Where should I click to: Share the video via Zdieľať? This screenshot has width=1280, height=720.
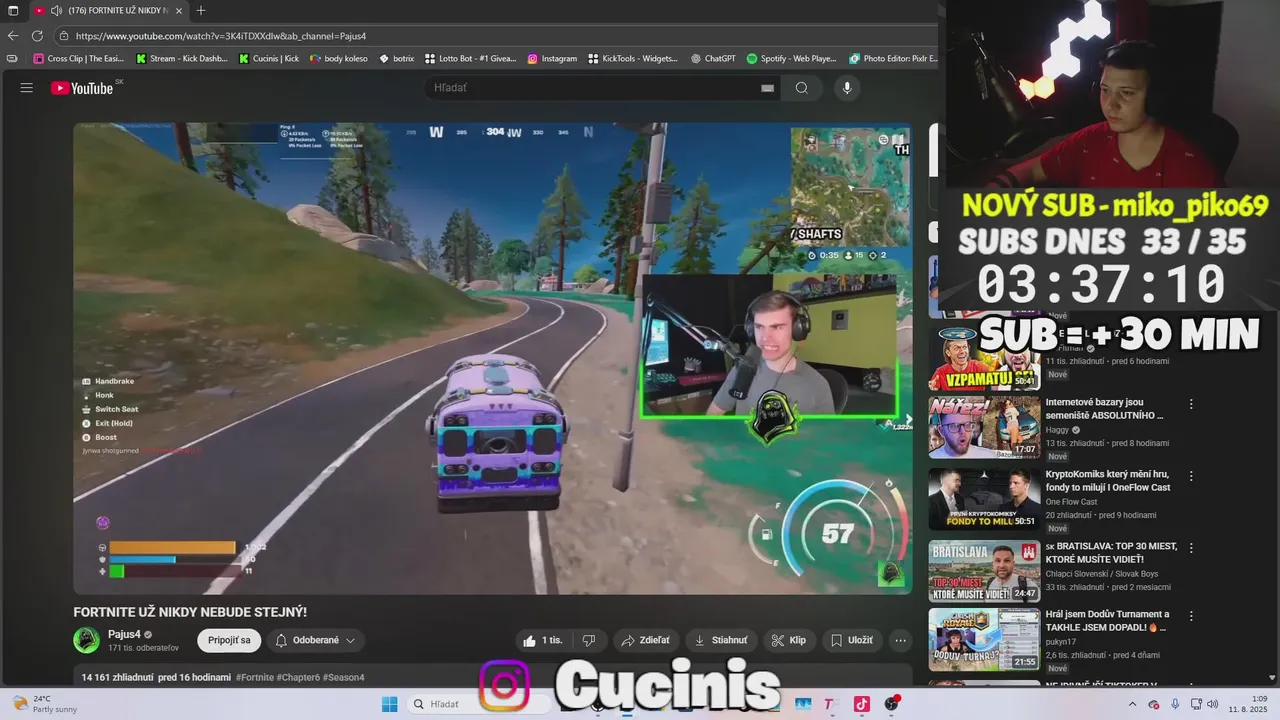point(646,640)
